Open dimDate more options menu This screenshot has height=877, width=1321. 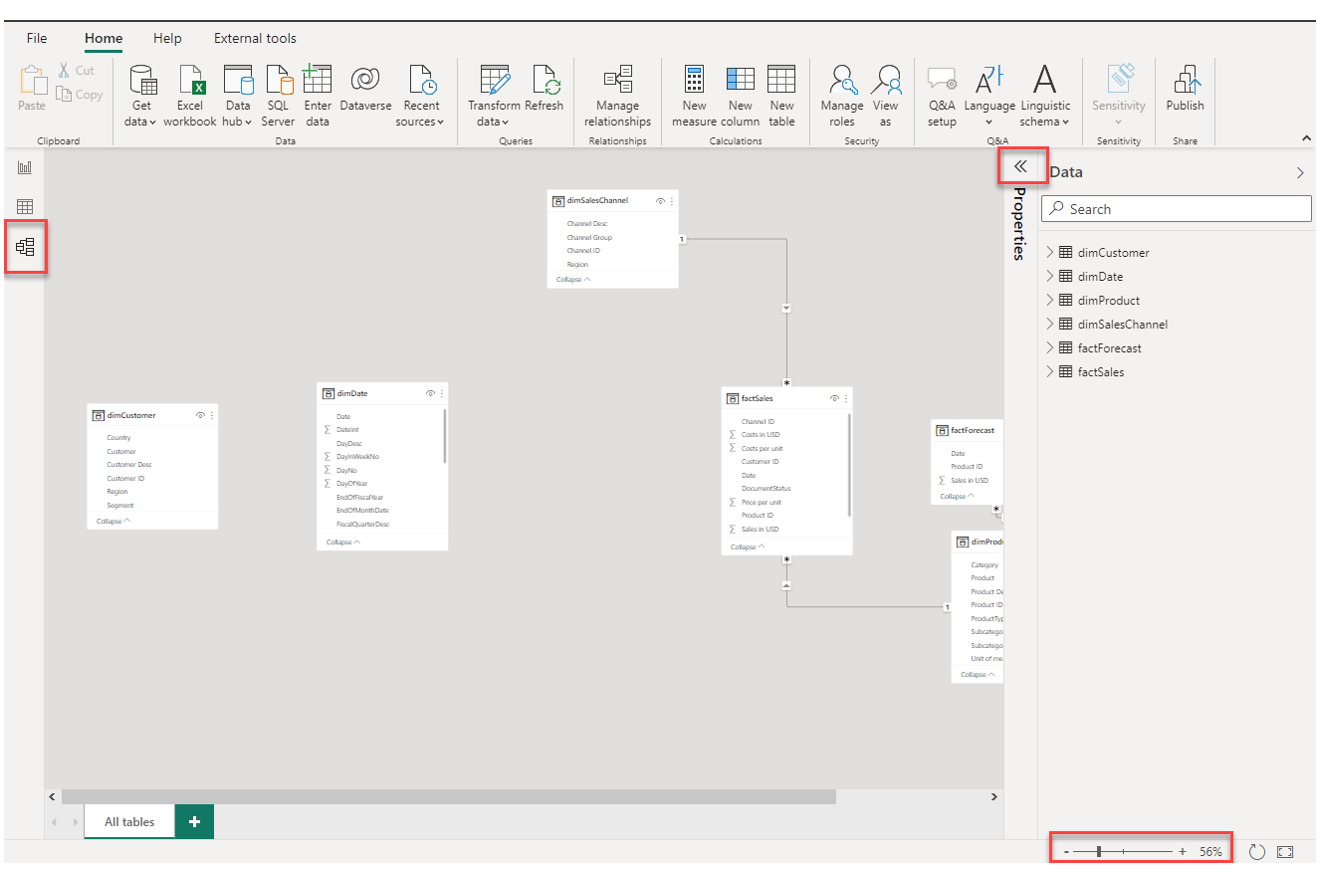442,394
